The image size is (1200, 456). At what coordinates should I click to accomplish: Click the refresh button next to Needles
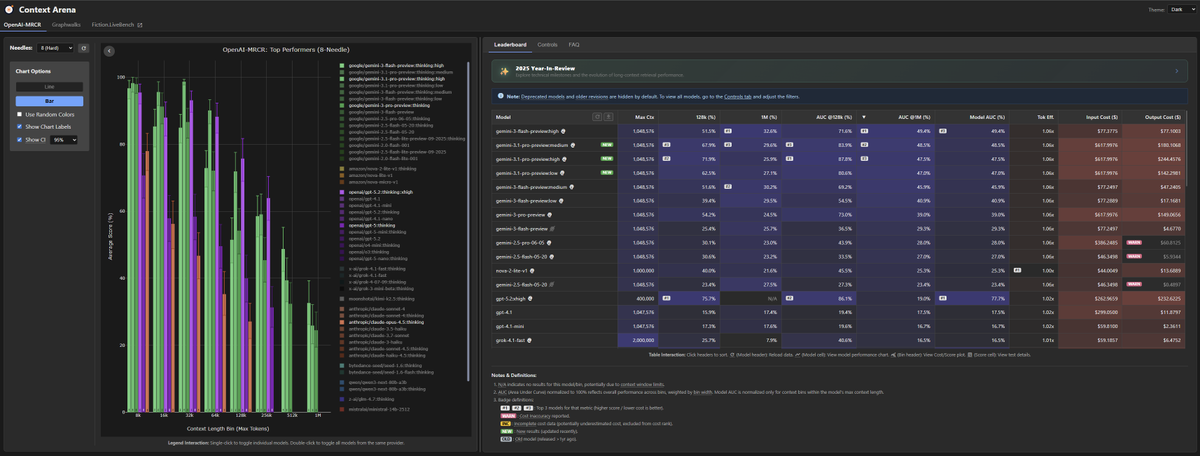(84, 47)
